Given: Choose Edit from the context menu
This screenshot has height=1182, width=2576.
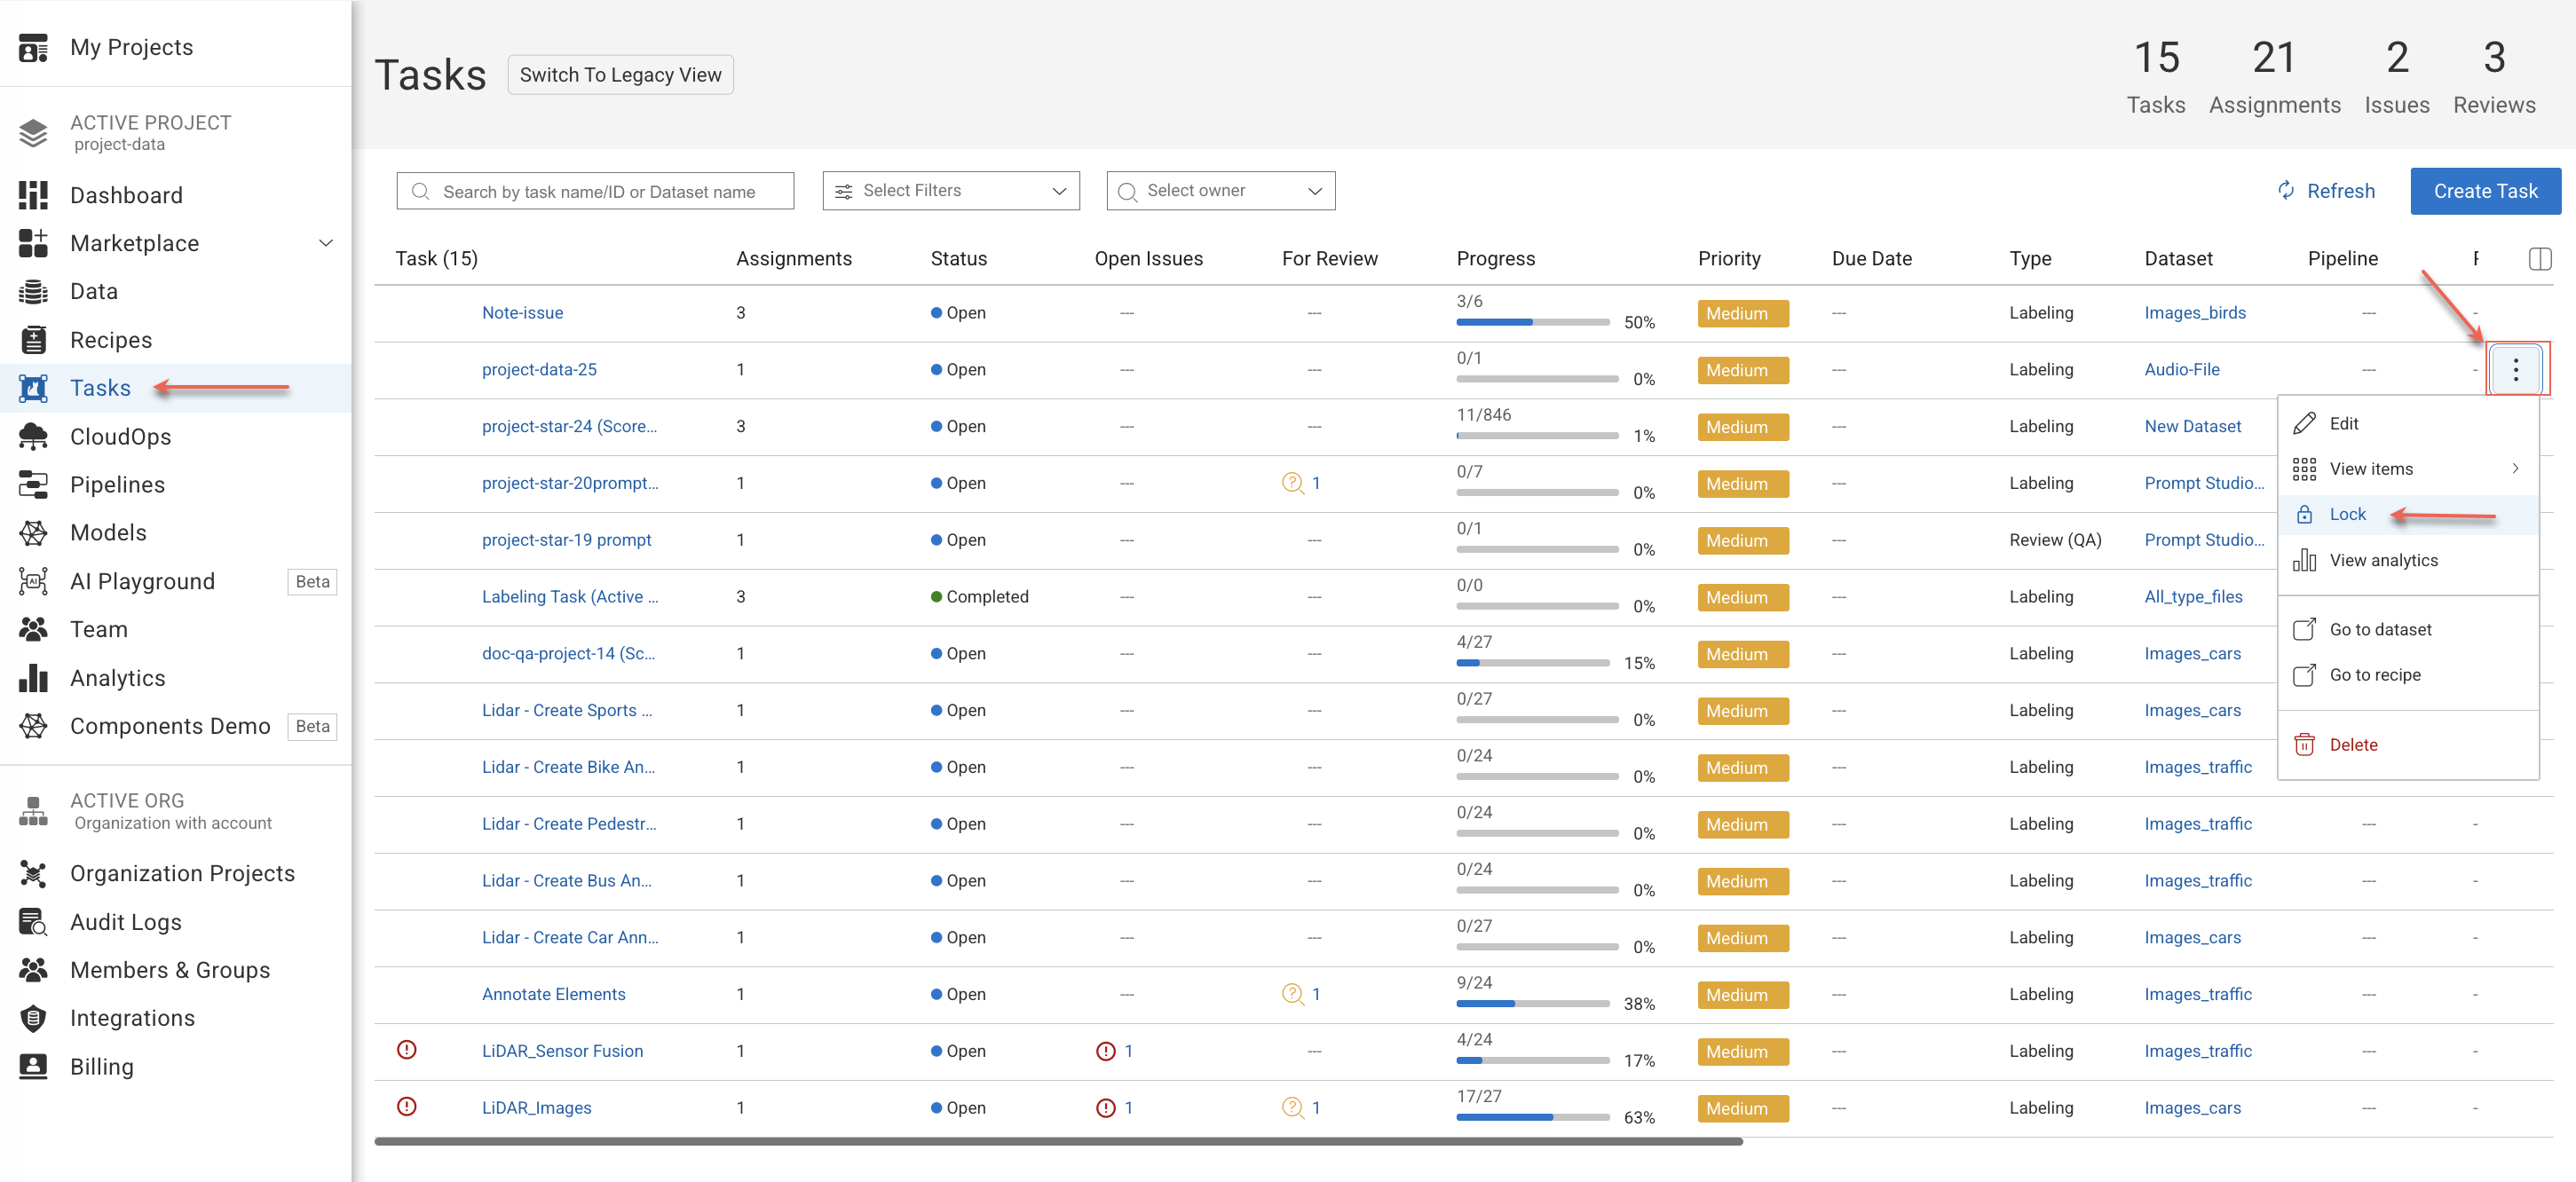Looking at the screenshot, I should point(2407,423).
